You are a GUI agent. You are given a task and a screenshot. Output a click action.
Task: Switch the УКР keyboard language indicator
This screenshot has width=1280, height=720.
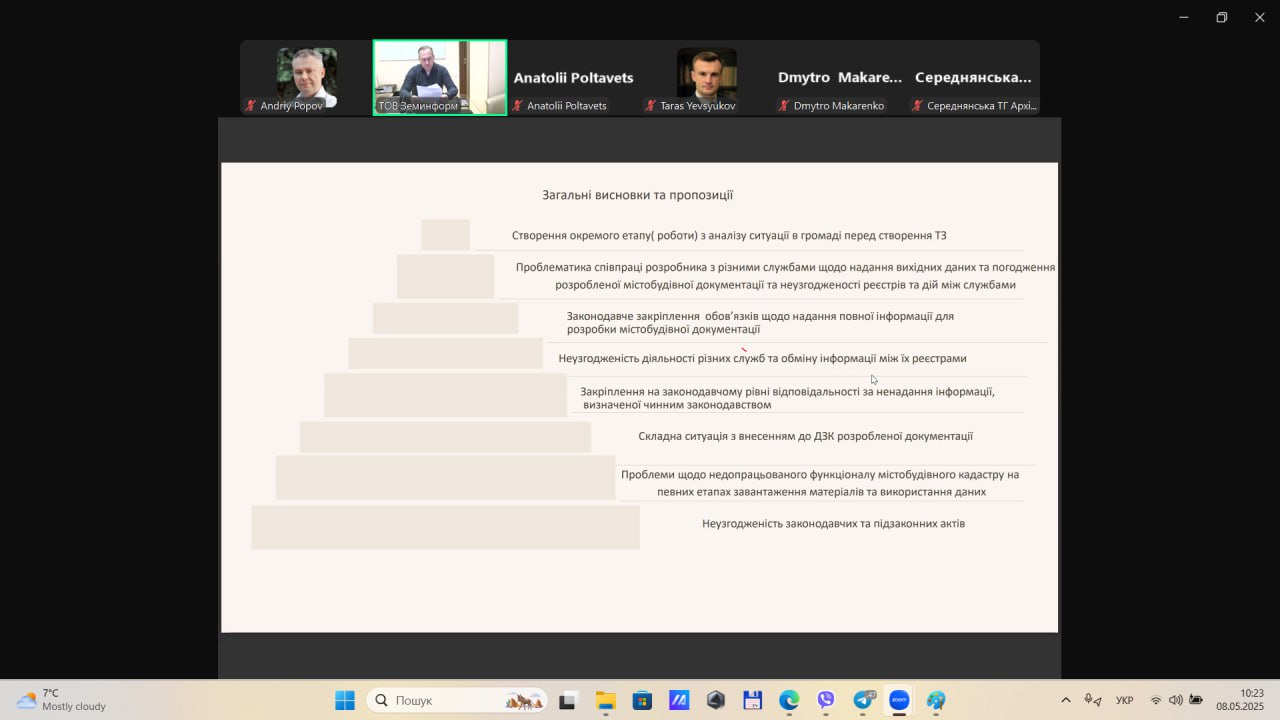(x=1124, y=700)
